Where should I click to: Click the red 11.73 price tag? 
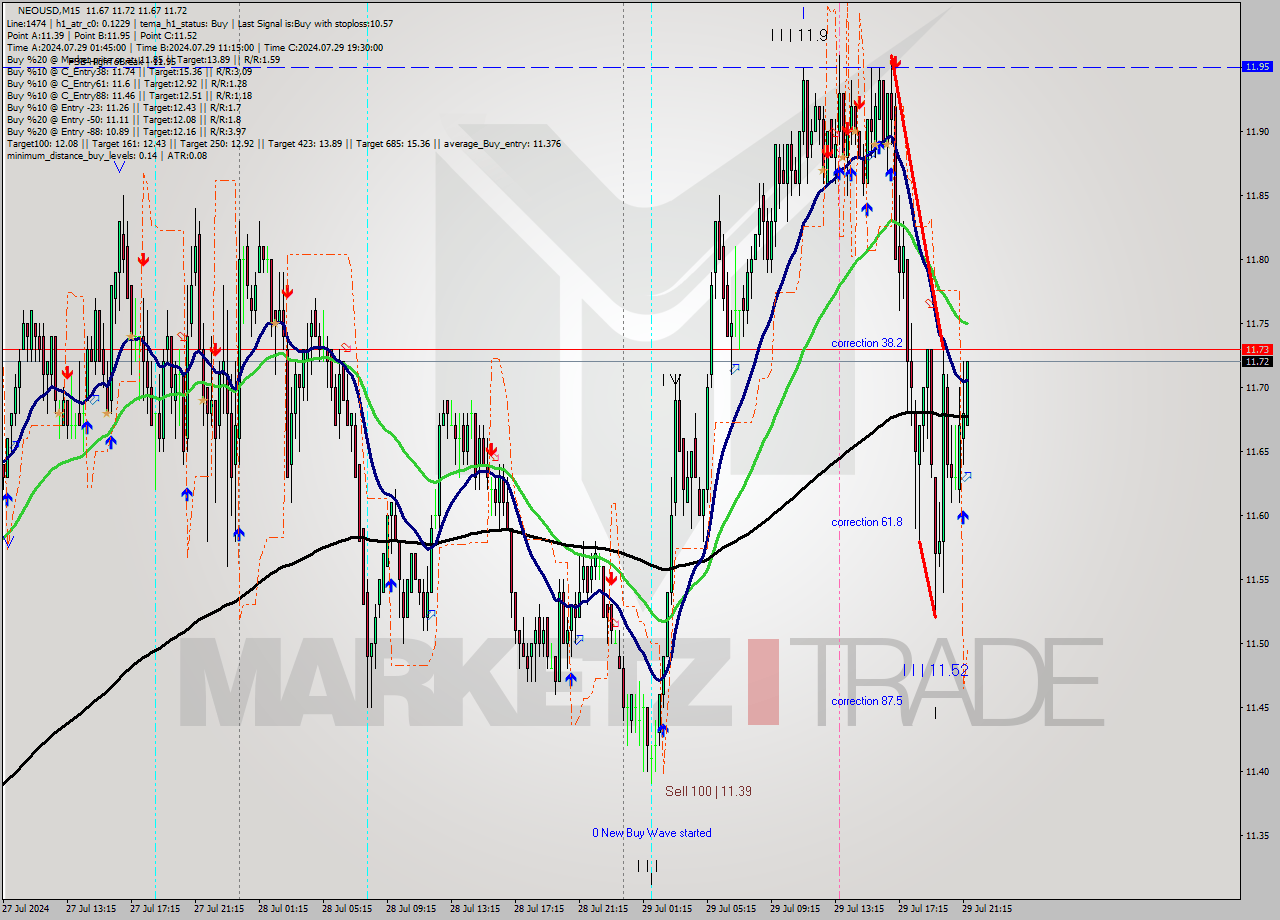(x=1256, y=349)
